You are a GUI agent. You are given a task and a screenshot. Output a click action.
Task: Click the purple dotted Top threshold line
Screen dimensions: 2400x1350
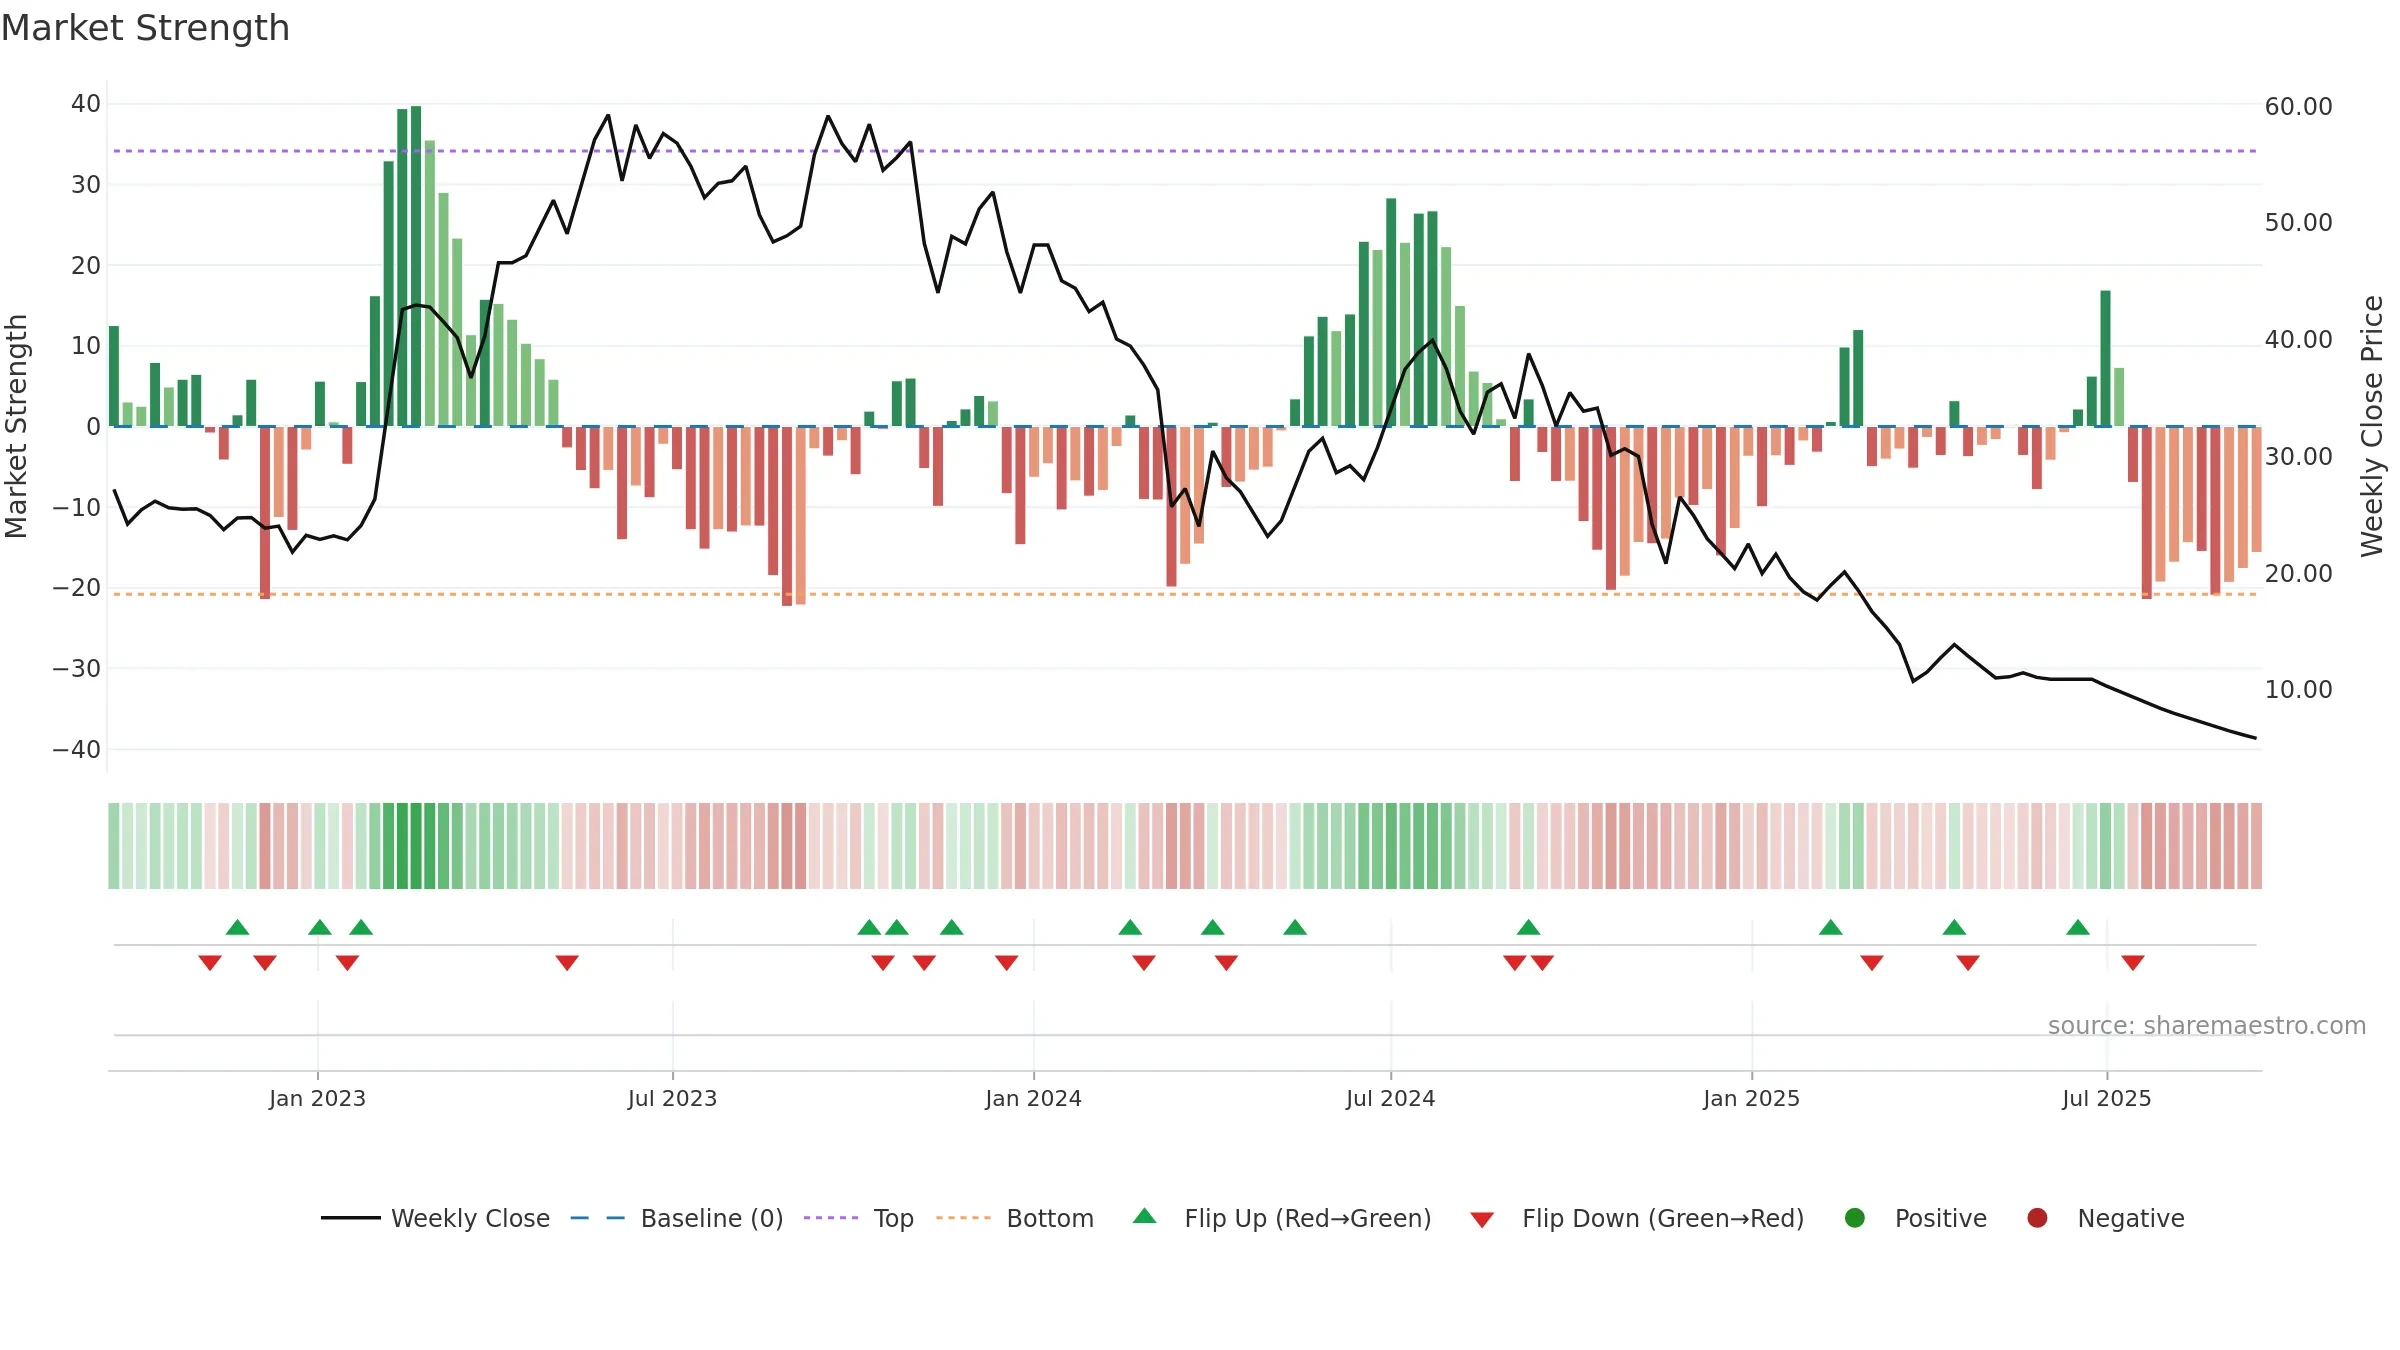click(1185, 151)
